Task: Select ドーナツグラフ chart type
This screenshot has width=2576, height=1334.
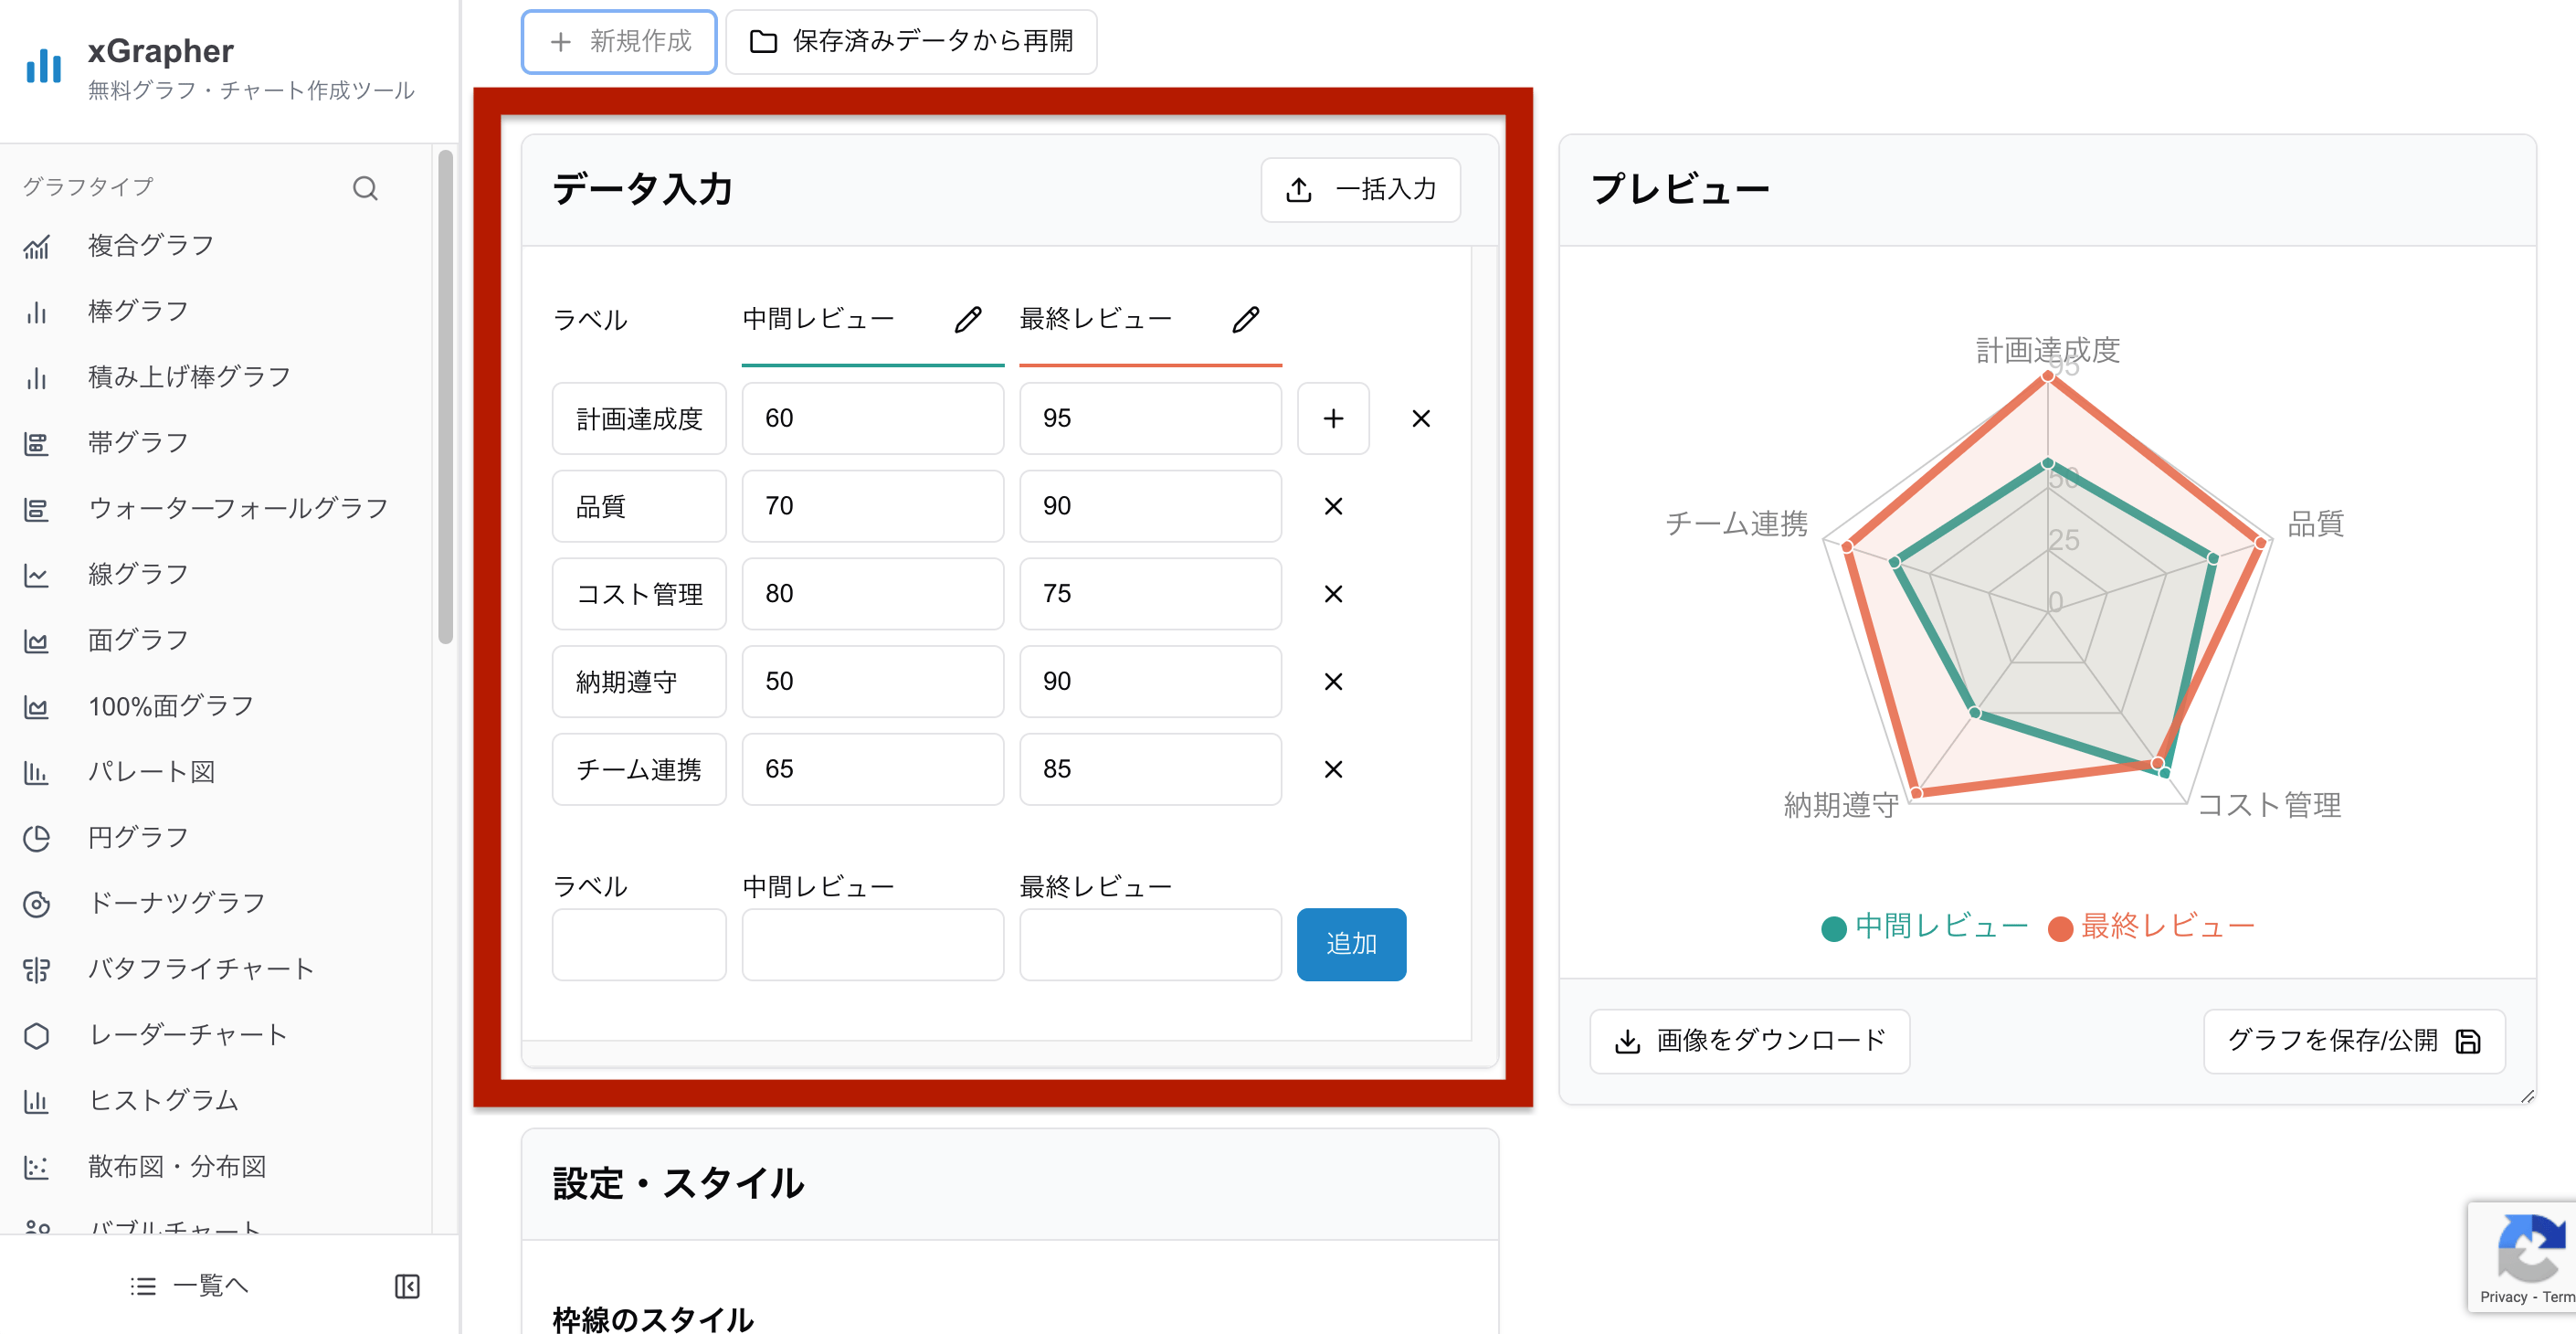Action: point(175,902)
